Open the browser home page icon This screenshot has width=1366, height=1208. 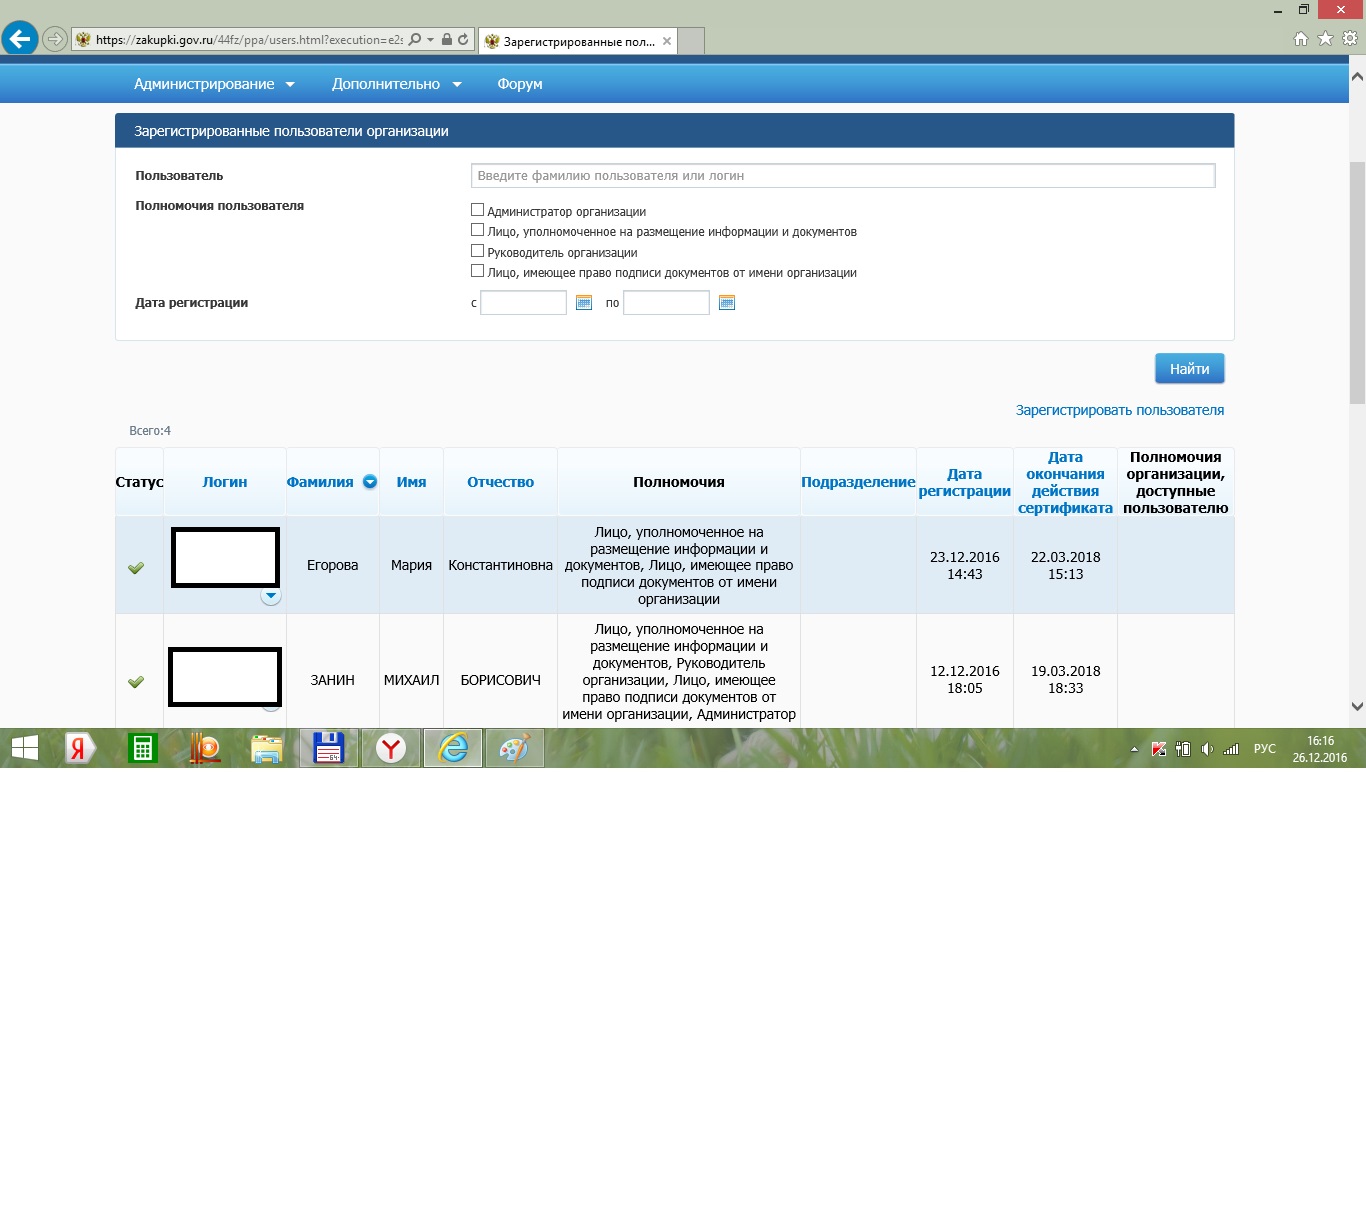point(1300,39)
